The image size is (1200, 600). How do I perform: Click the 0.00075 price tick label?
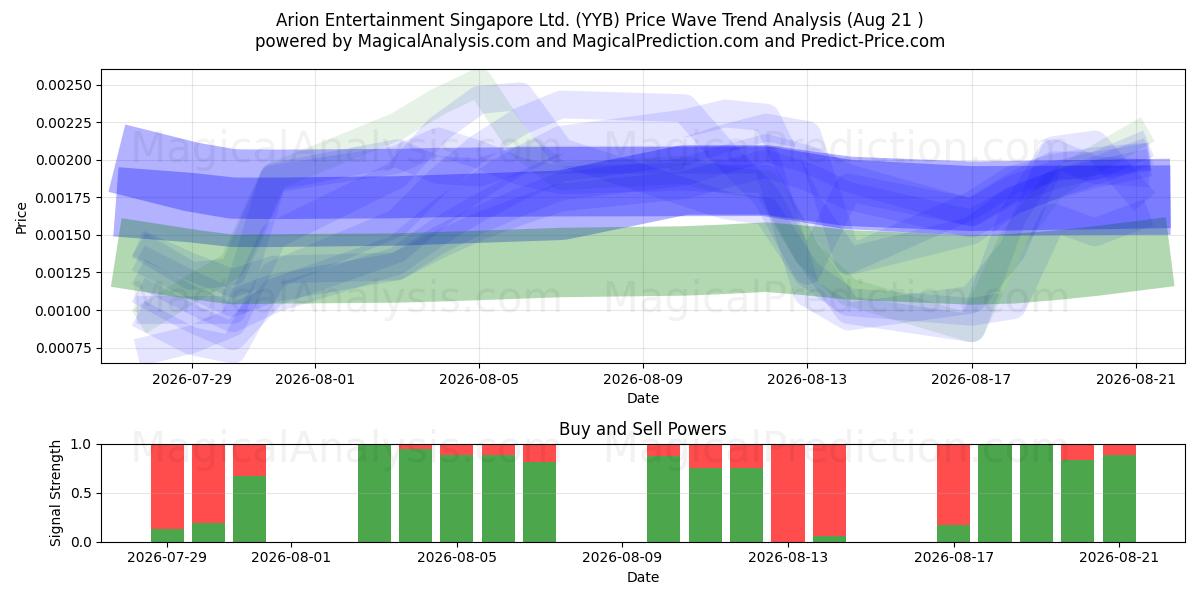(64, 348)
